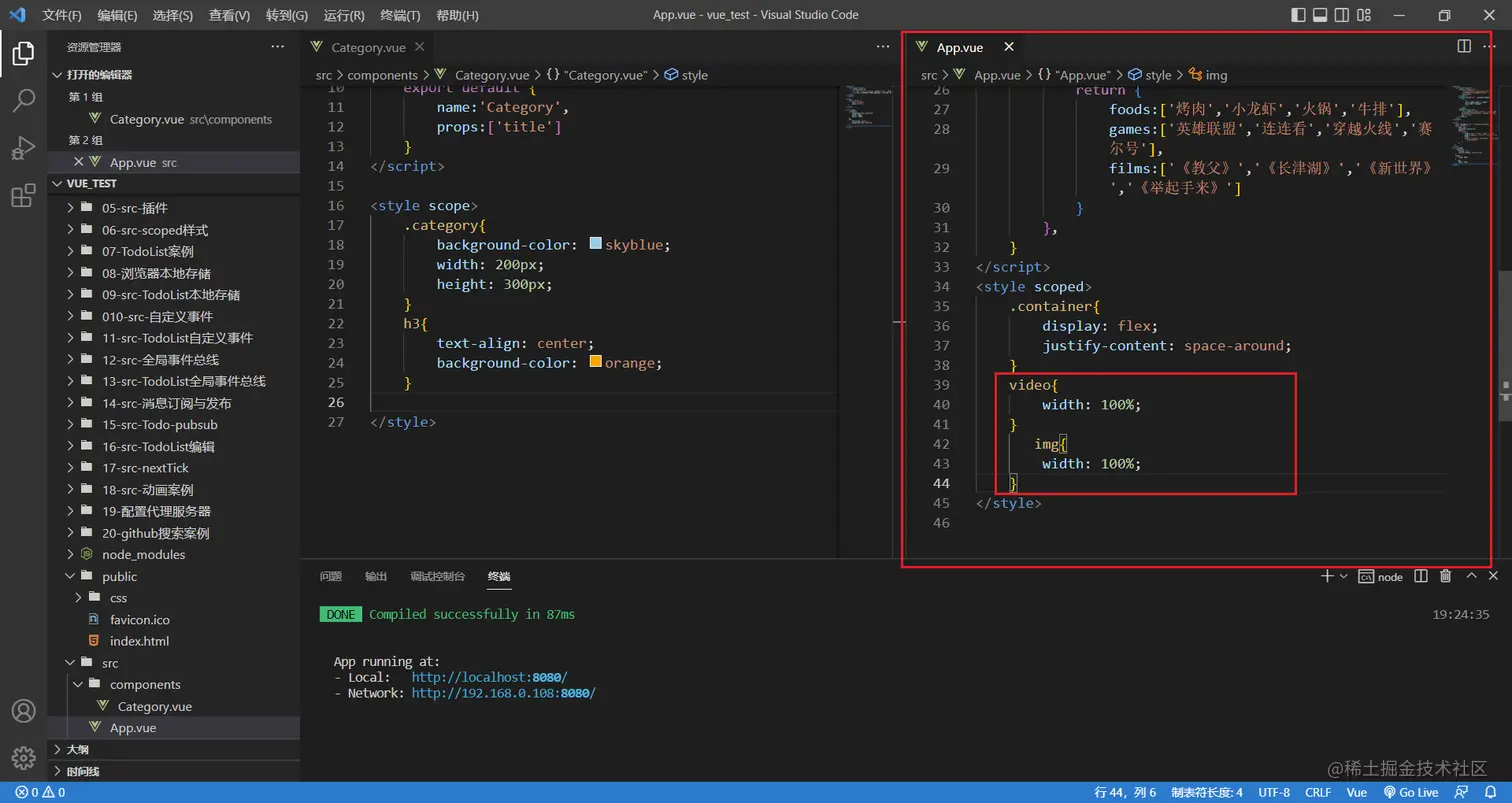Image resolution: width=1512 pixels, height=803 pixels.
Task: Collapse the components folder
Action: pyautogui.click(x=174, y=684)
